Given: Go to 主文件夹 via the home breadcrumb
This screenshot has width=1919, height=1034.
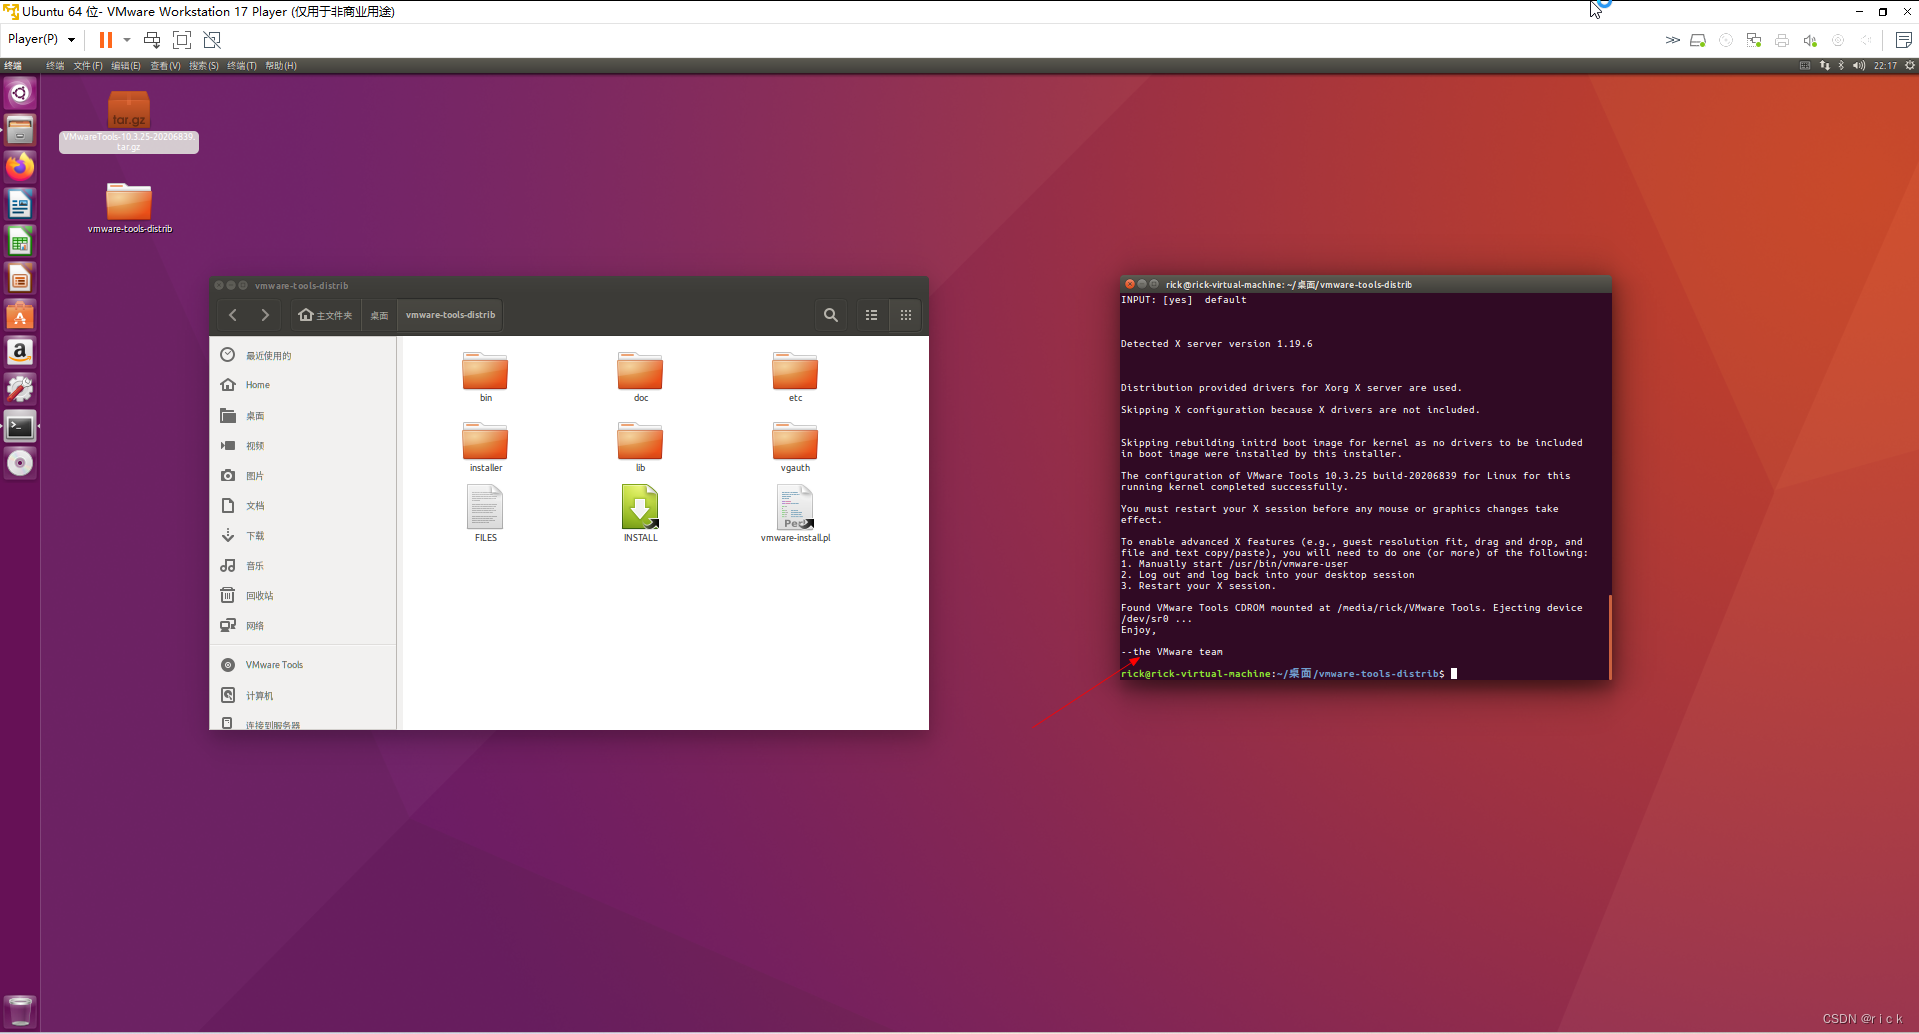Looking at the screenshot, I should [x=325, y=314].
